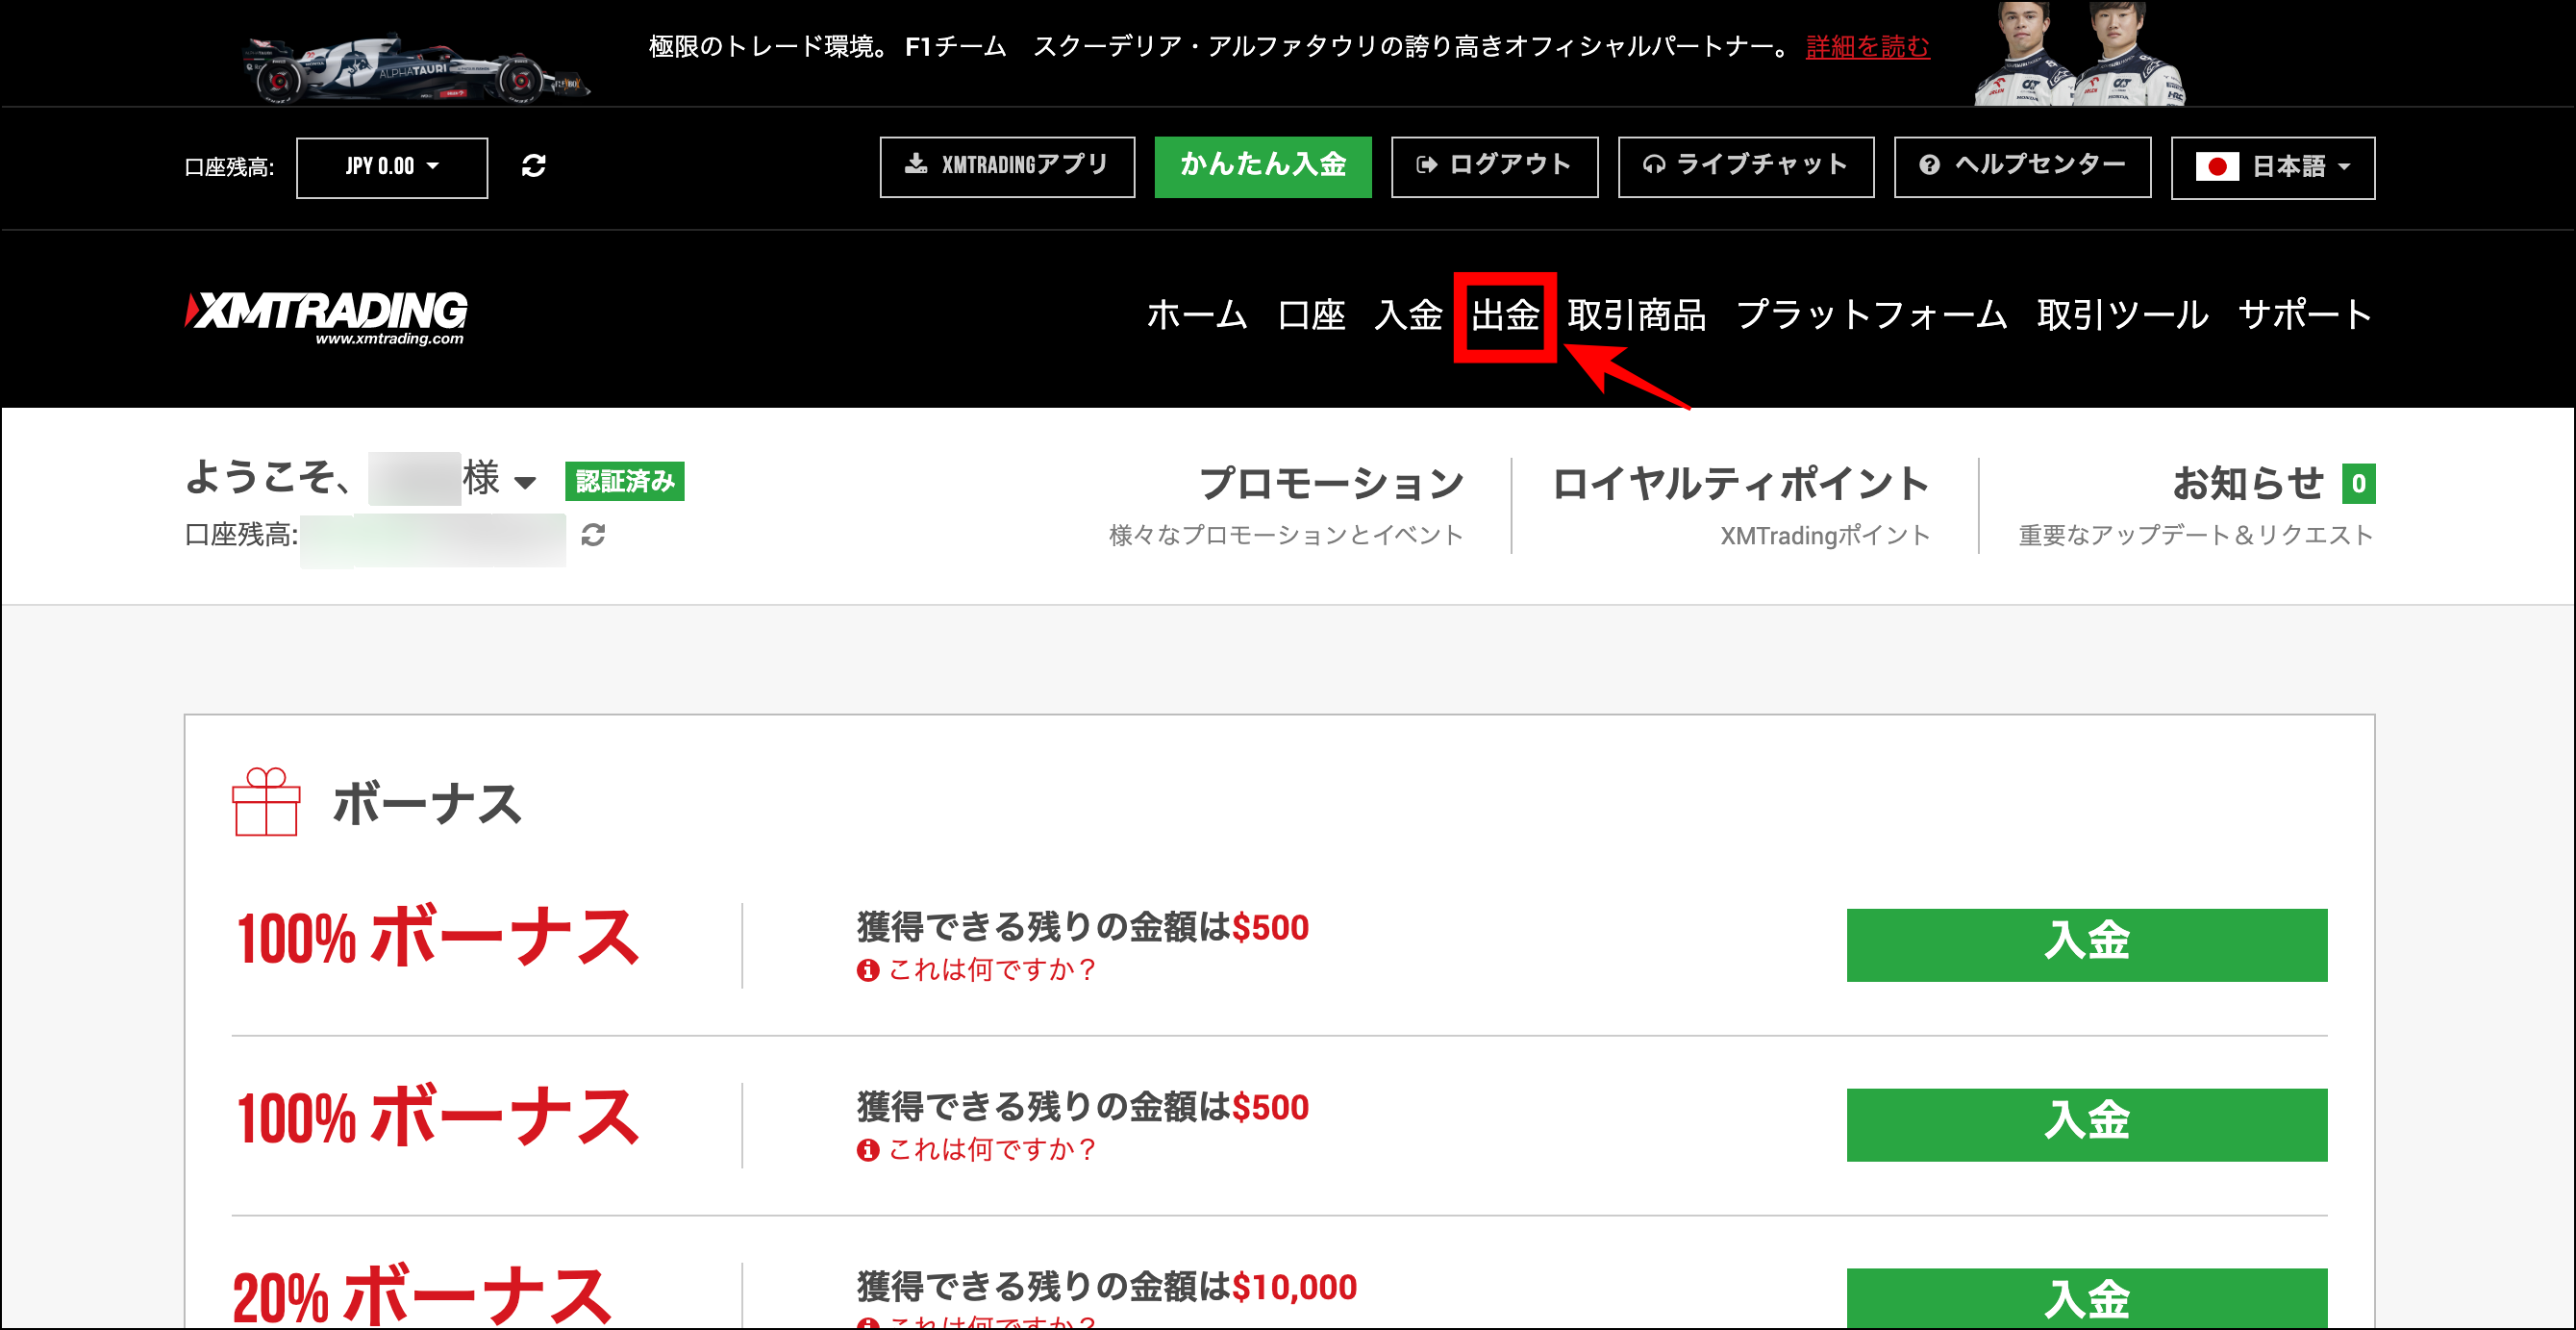This screenshot has width=2576, height=1330.
Task: Click the refresh icon beside JPY balance dropdown
Action: click(533, 166)
